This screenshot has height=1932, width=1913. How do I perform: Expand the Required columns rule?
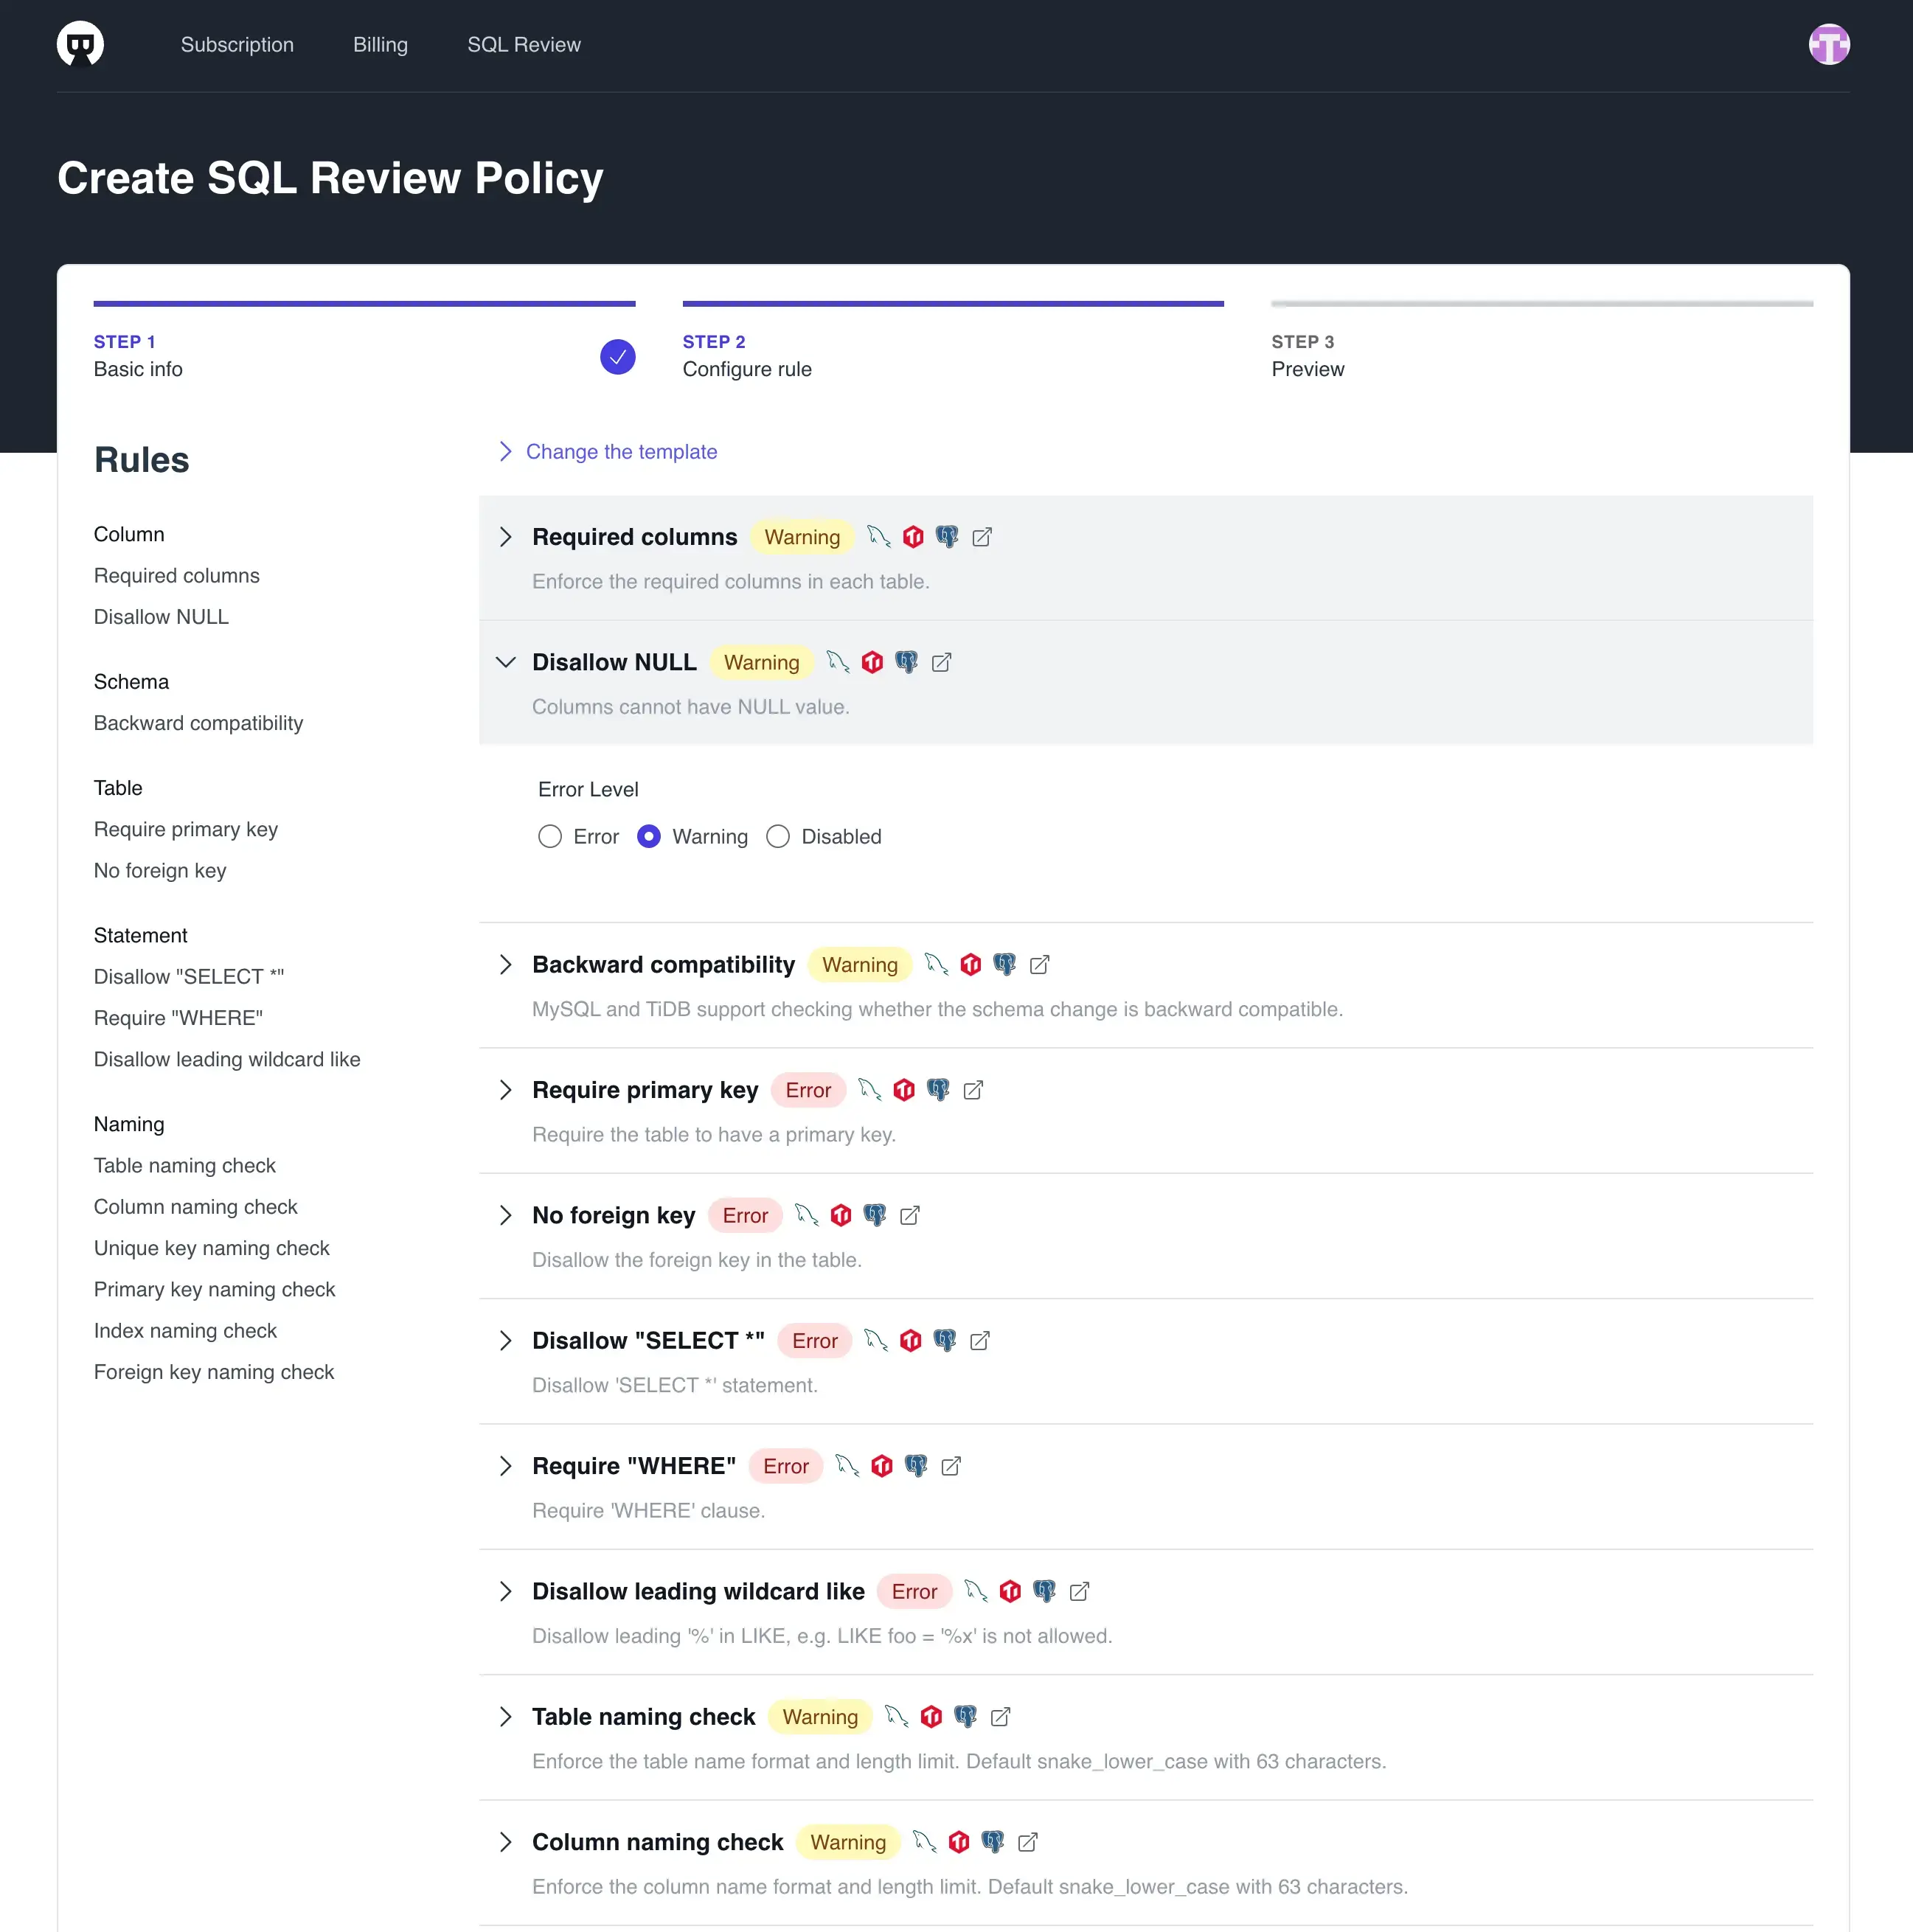[x=506, y=537]
